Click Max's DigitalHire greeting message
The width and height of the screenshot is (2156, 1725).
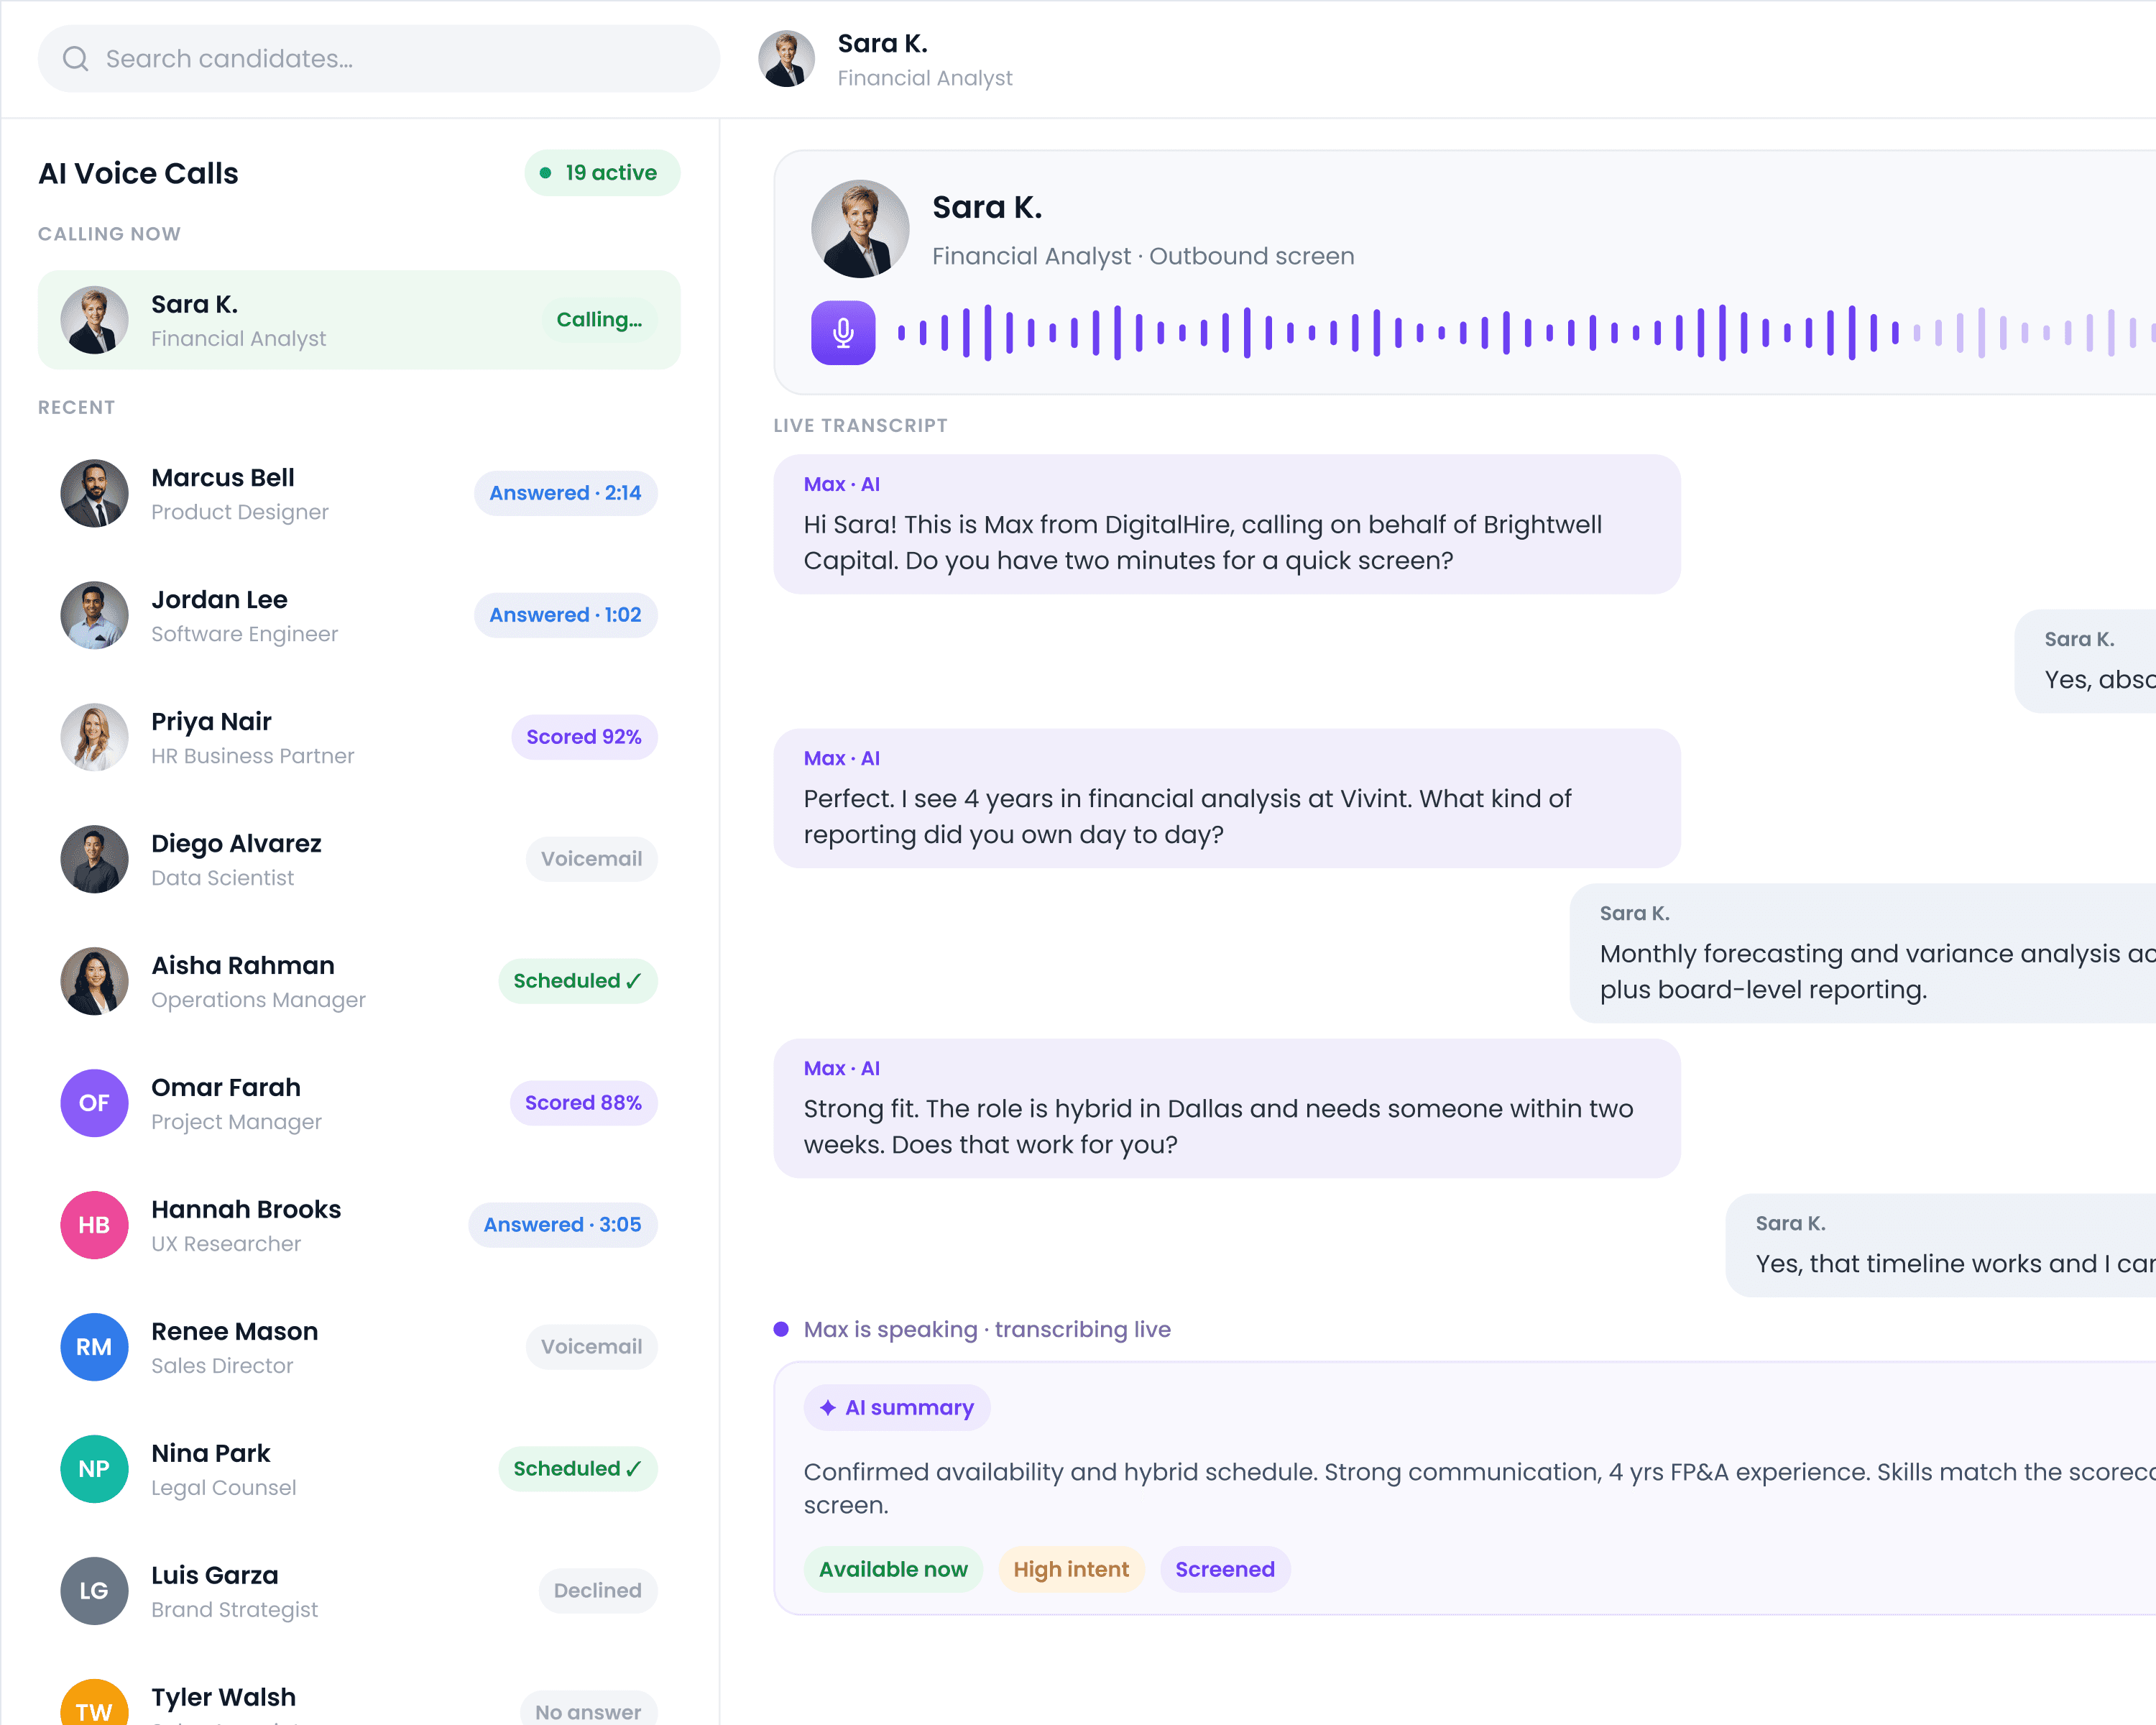(x=1227, y=525)
